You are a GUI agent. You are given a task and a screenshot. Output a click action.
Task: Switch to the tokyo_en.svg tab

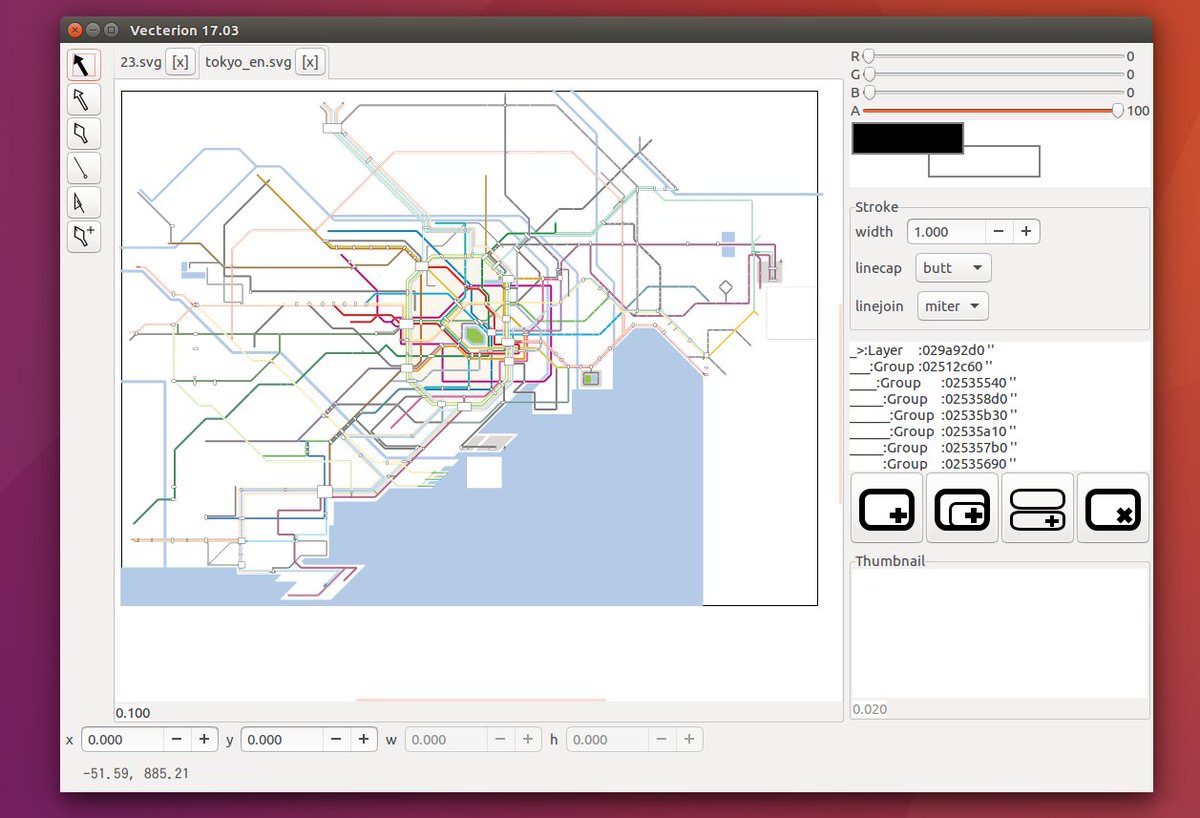[248, 62]
